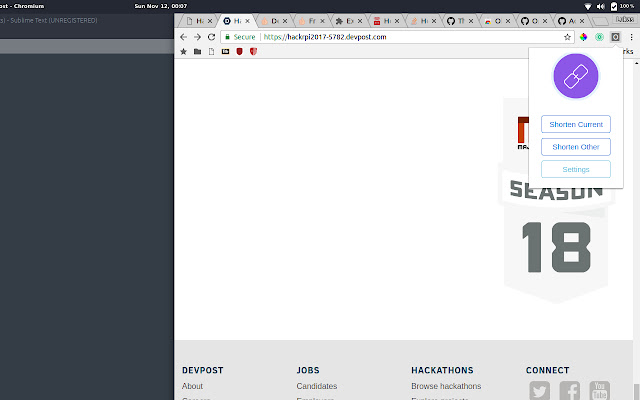Open the extension Settings button
This screenshot has height=400, width=640.
click(x=576, y=169)
